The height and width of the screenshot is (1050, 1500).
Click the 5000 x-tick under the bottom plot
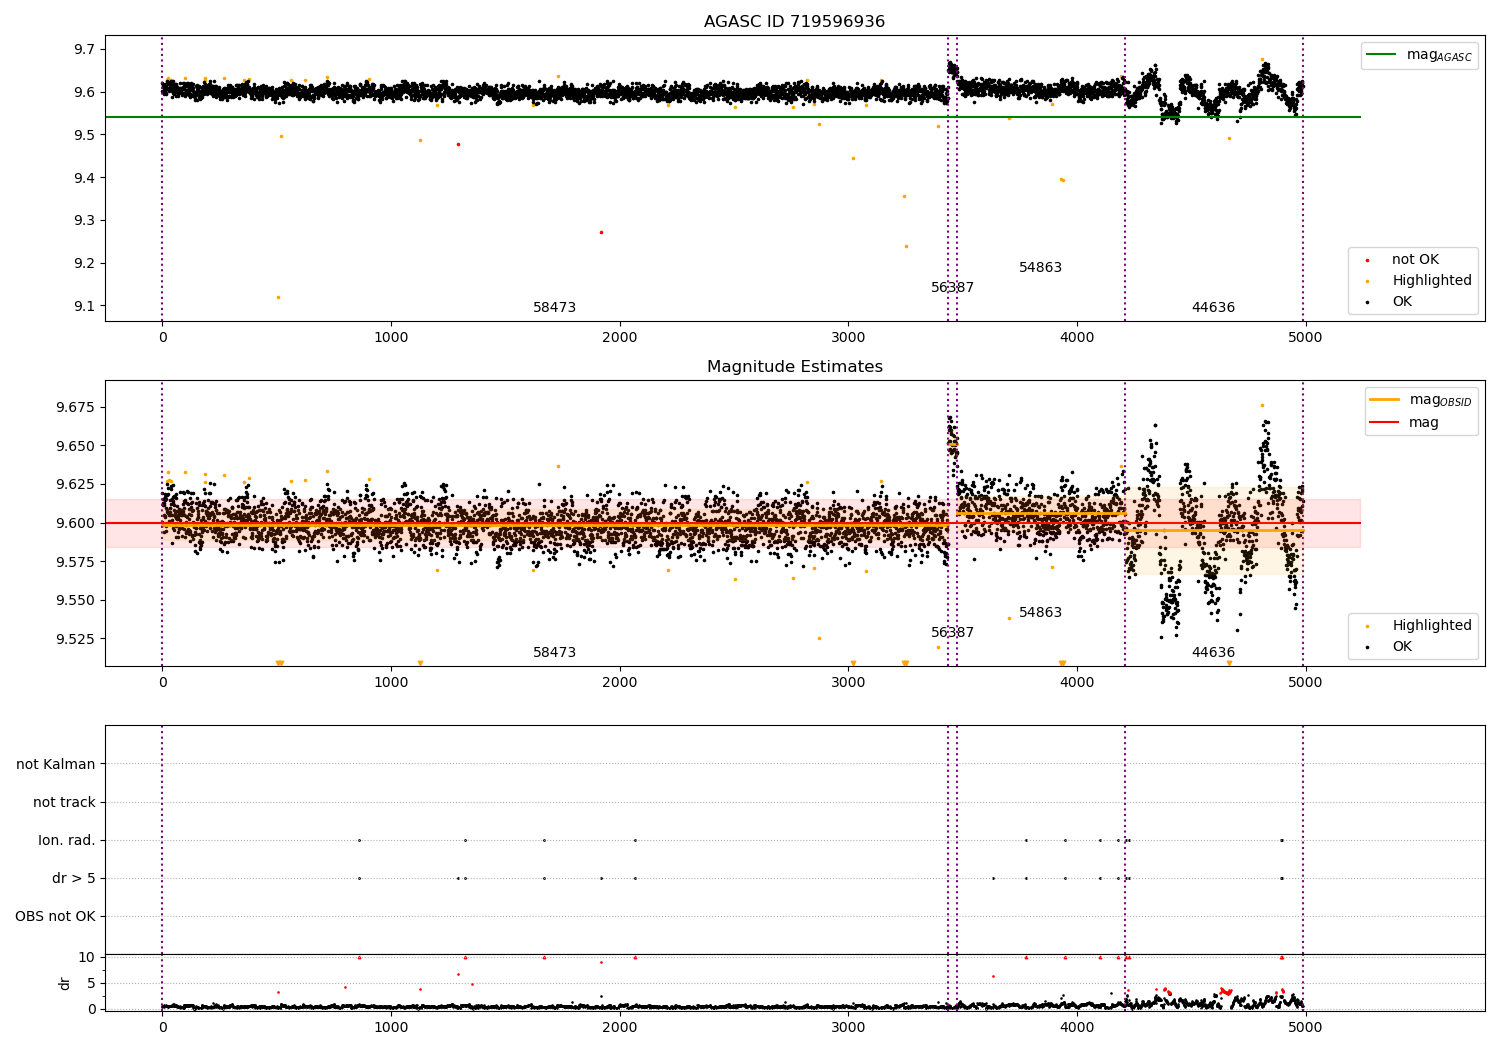point(1305,1027)
